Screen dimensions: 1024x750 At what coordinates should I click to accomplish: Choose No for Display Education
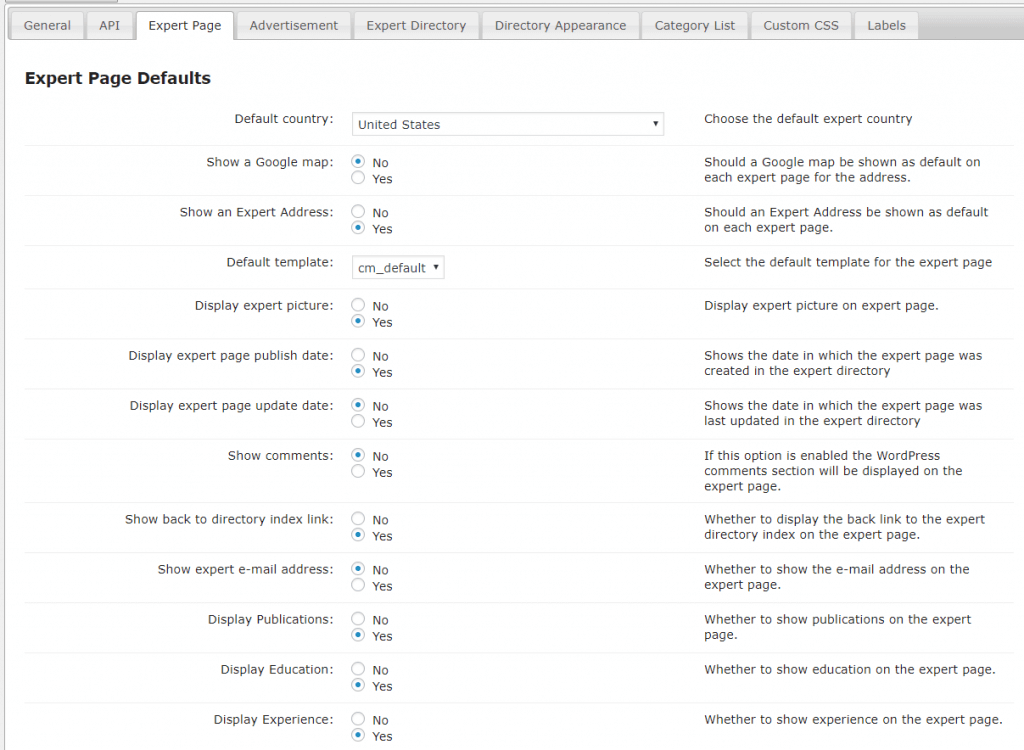358,669
